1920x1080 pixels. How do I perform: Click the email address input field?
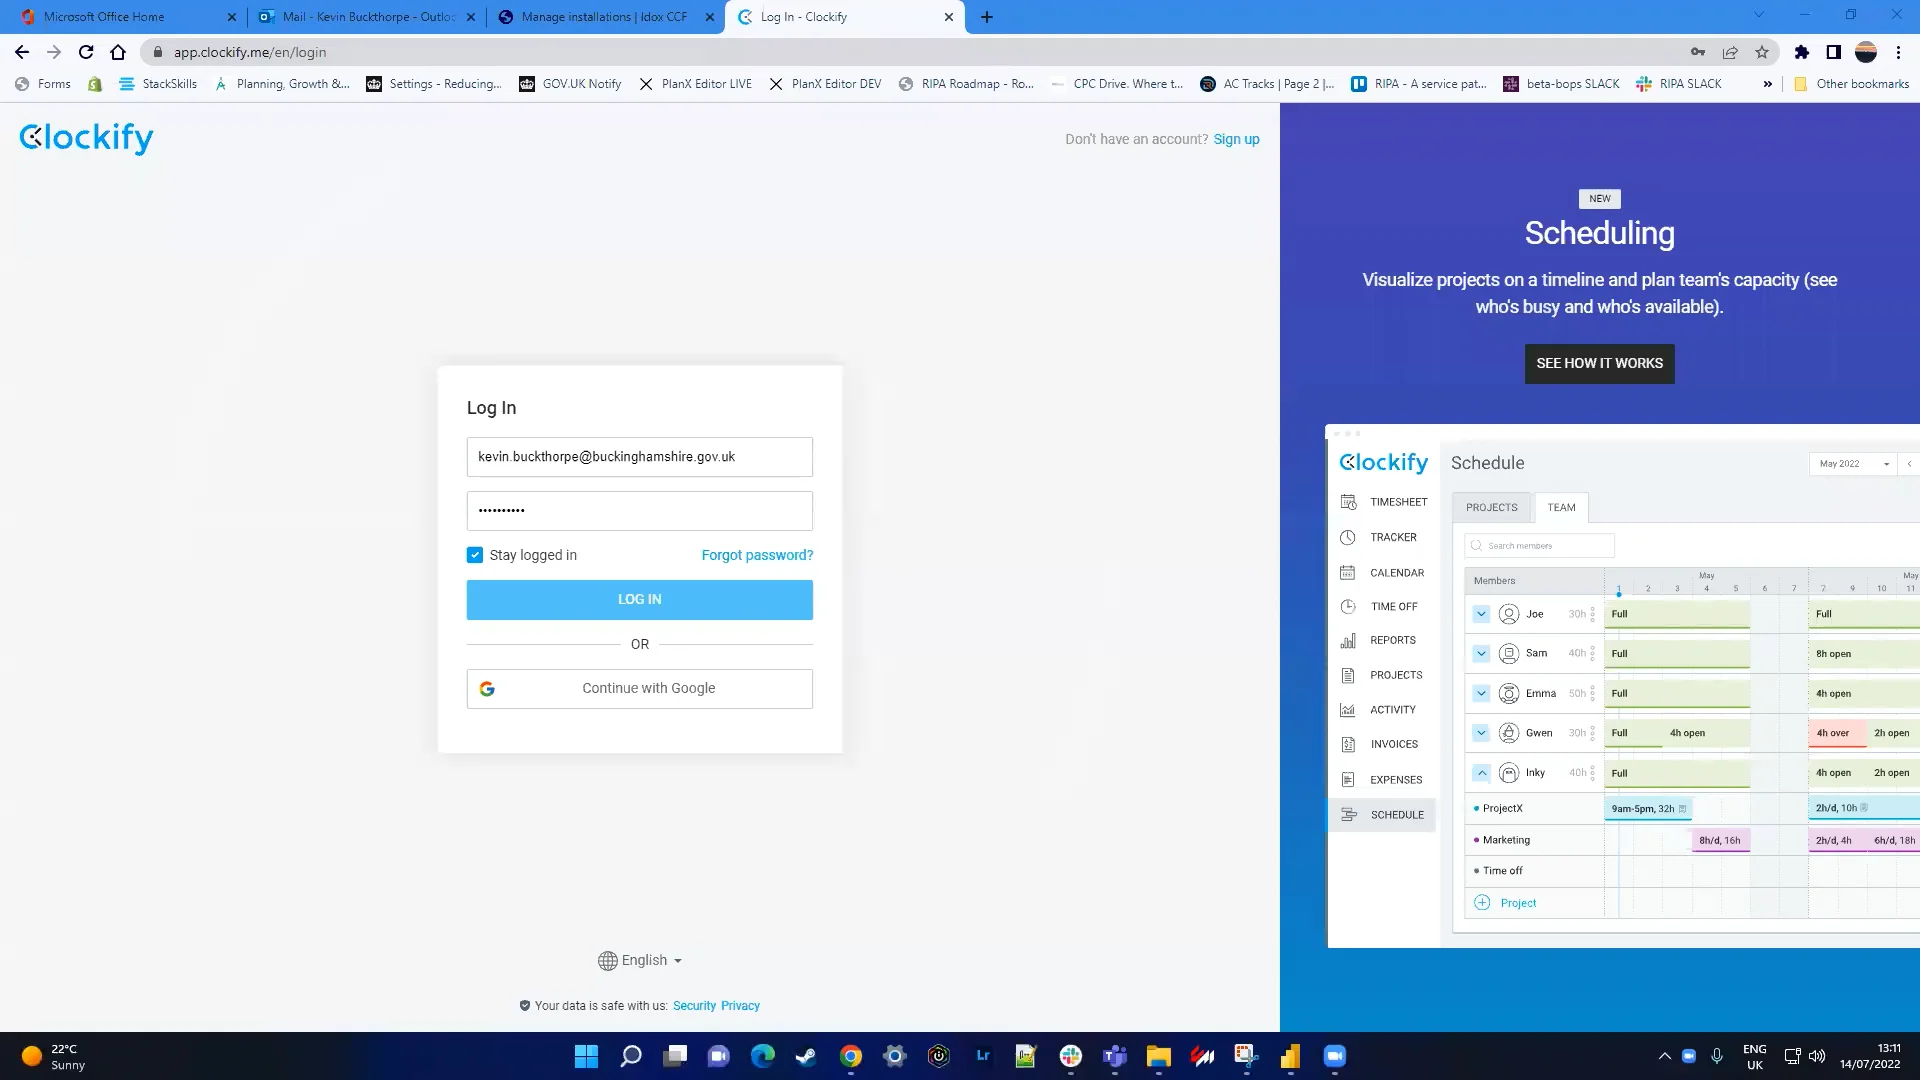640,457
